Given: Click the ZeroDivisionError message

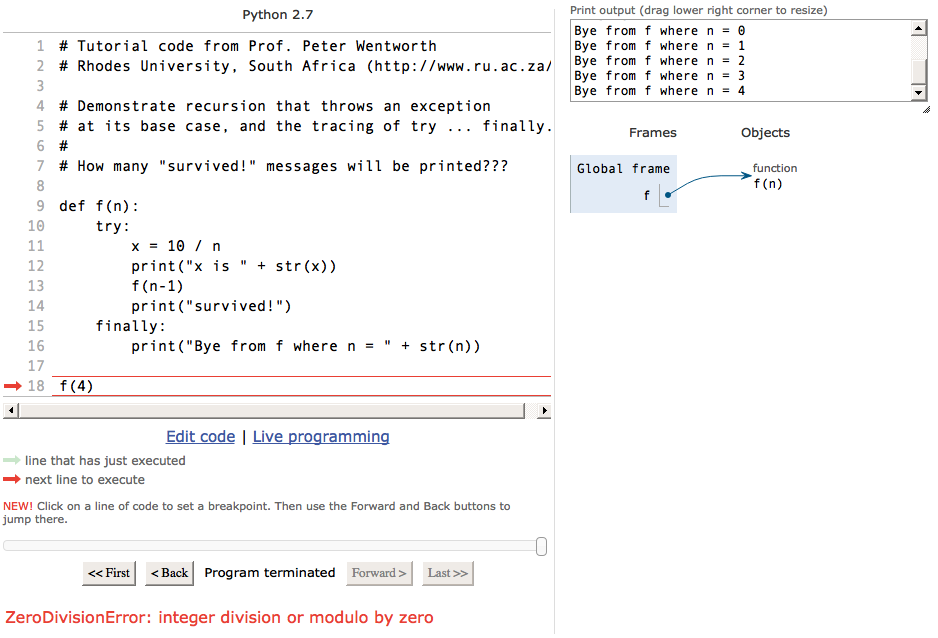Looking at the screenshot, I should (x=220, y=617).
